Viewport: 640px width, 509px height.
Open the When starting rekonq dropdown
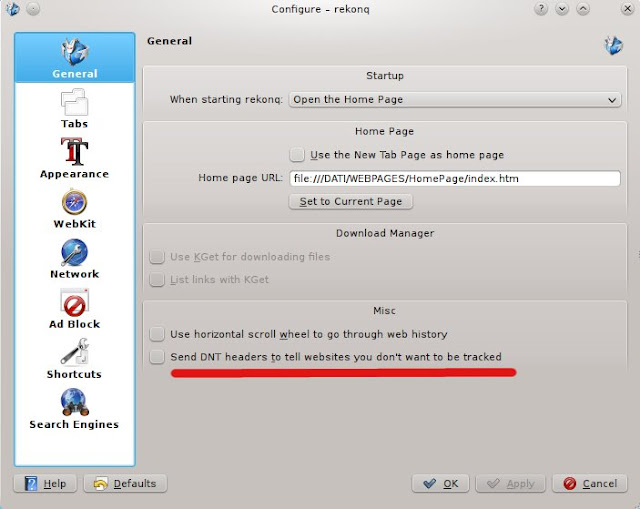(x=455, y=100)
